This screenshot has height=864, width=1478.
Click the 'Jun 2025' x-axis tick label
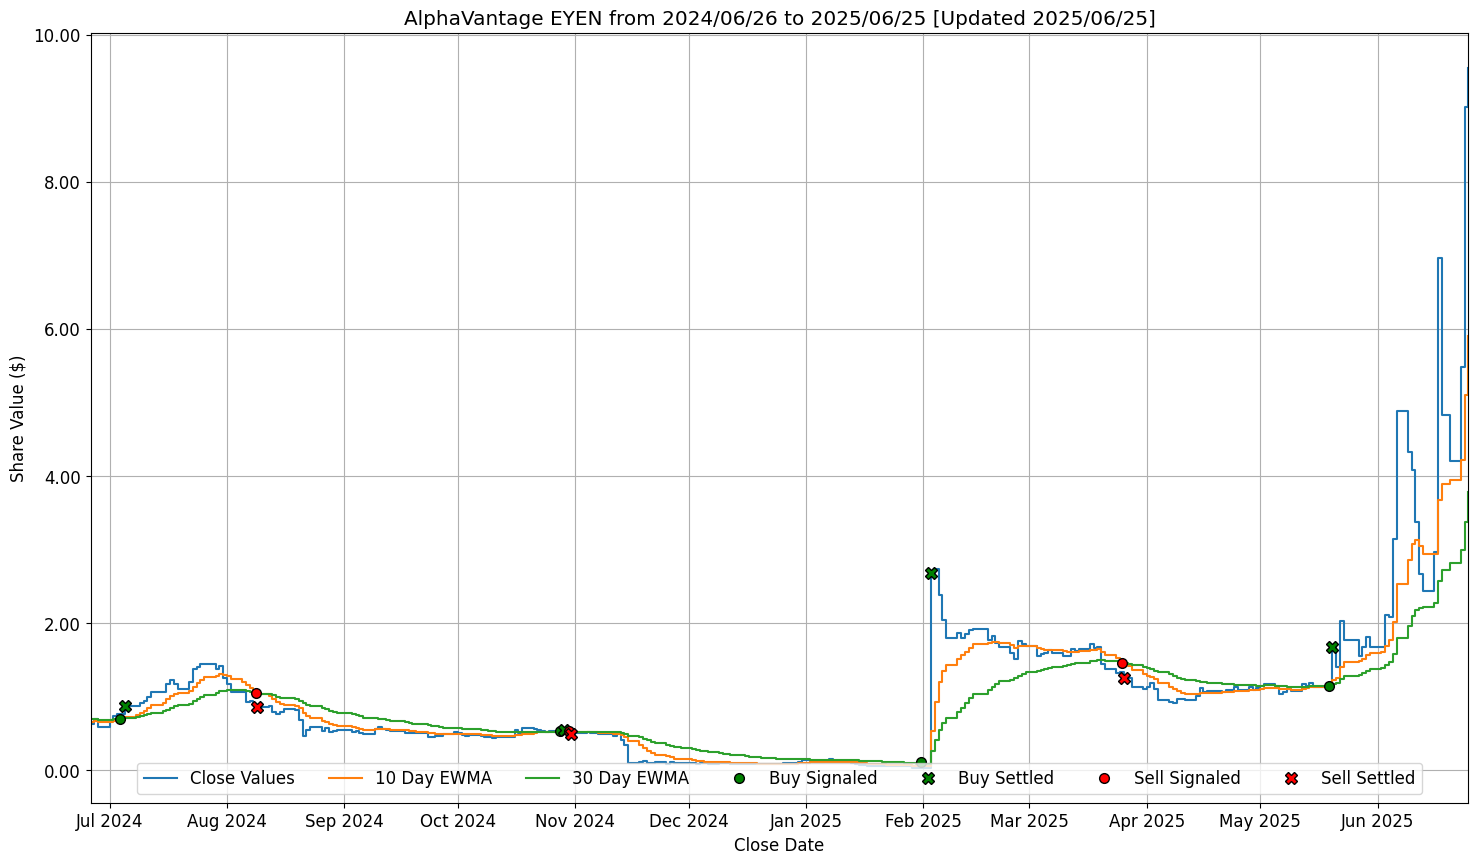(1378, 822)
